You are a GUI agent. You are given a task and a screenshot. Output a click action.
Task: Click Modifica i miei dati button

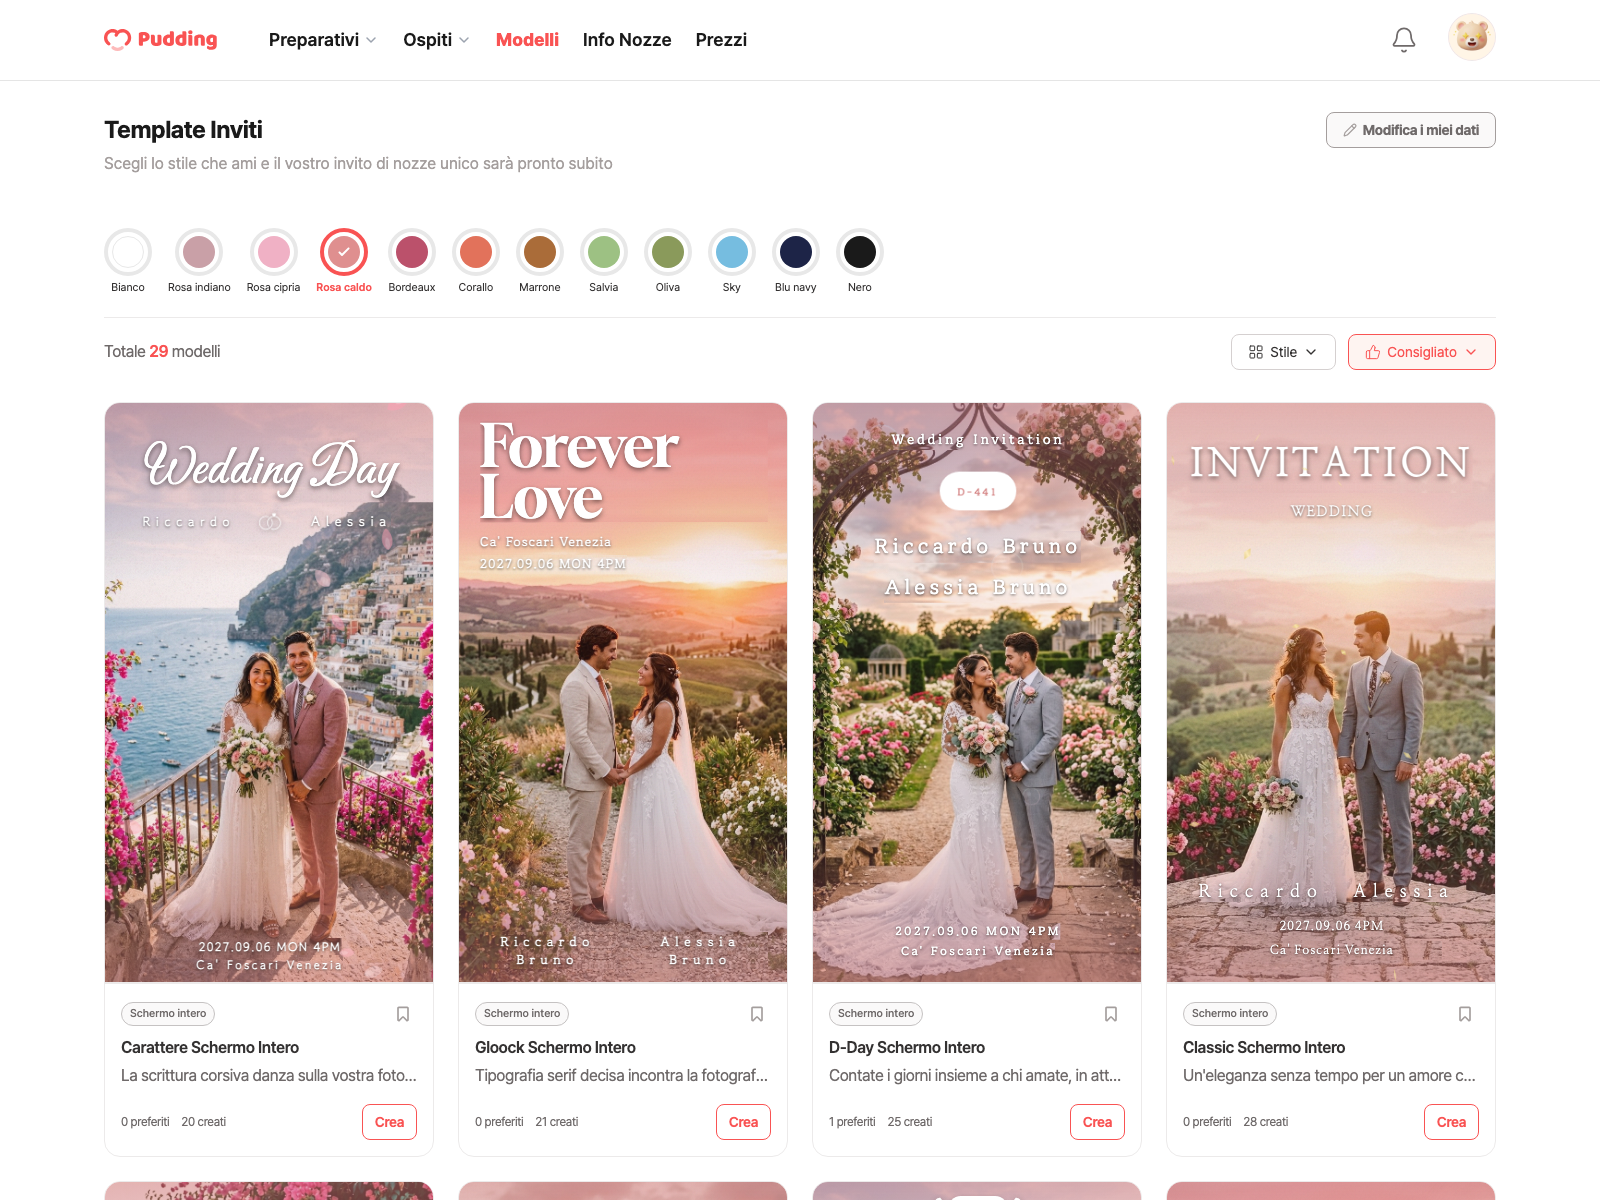pyautogui.click(x=1411, y=130)
